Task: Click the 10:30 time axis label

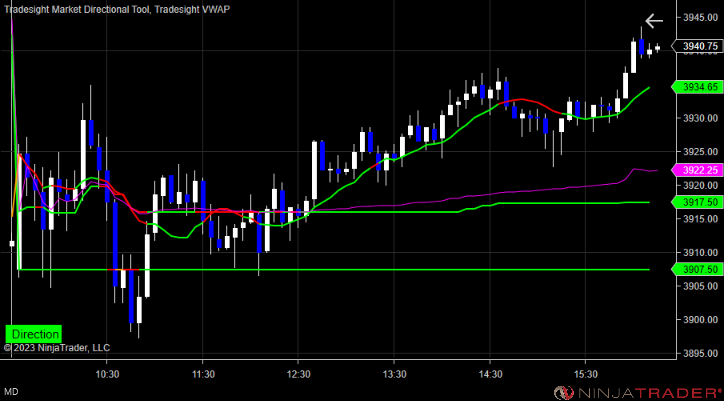Action: [107, 374]
